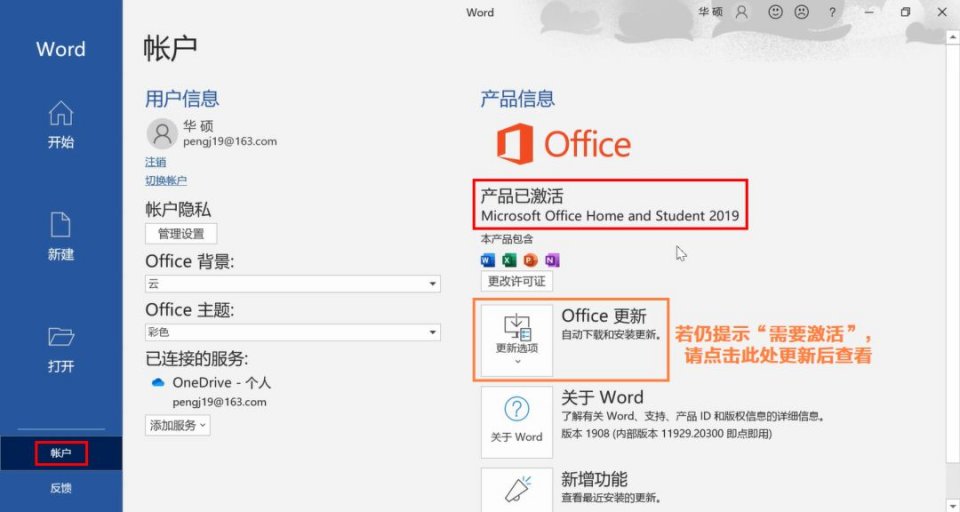Click the 注销 sign-out link
Viewport: 960px width, 512px height.
[x=156, y=162]
